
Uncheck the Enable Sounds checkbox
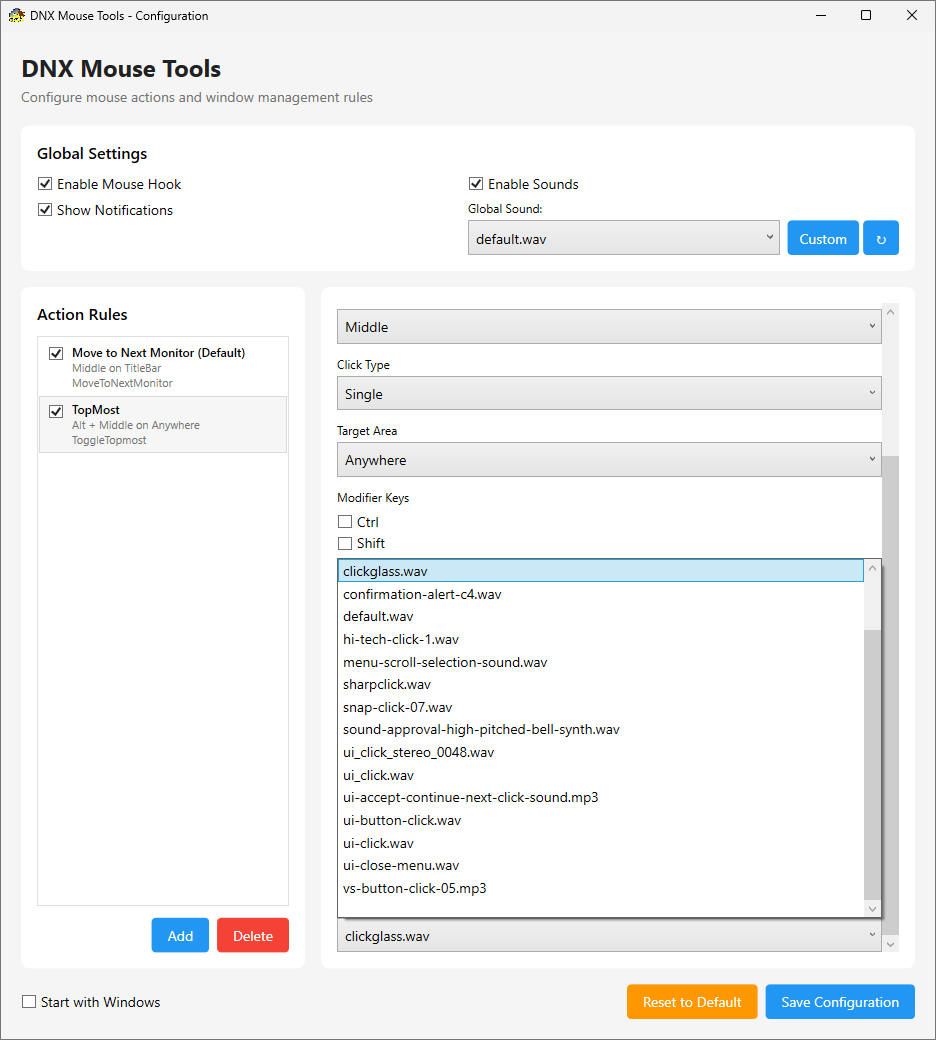click(476, 184)
